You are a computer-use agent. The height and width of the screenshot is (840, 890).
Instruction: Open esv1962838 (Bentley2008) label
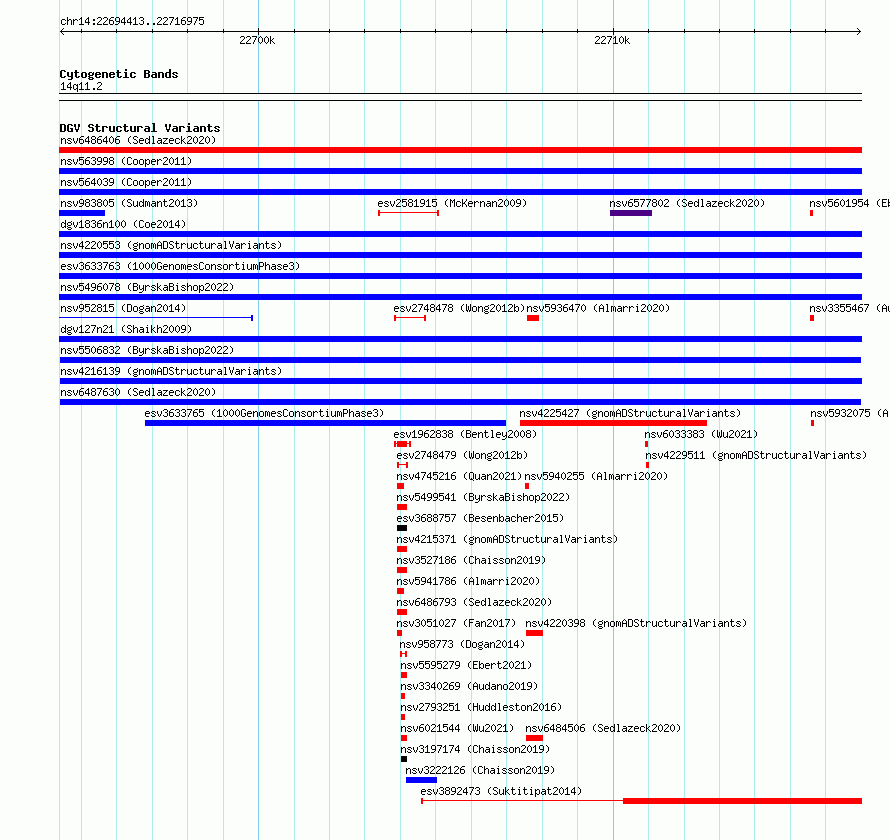coord(465,434)
